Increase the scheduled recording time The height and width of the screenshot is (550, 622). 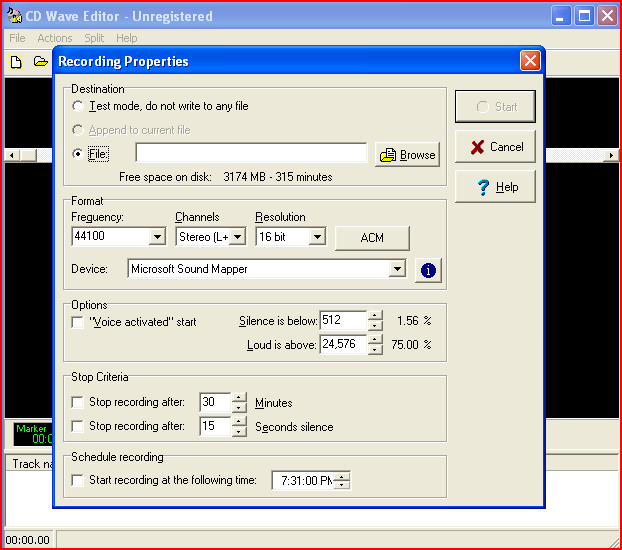(x=342, y=476)
